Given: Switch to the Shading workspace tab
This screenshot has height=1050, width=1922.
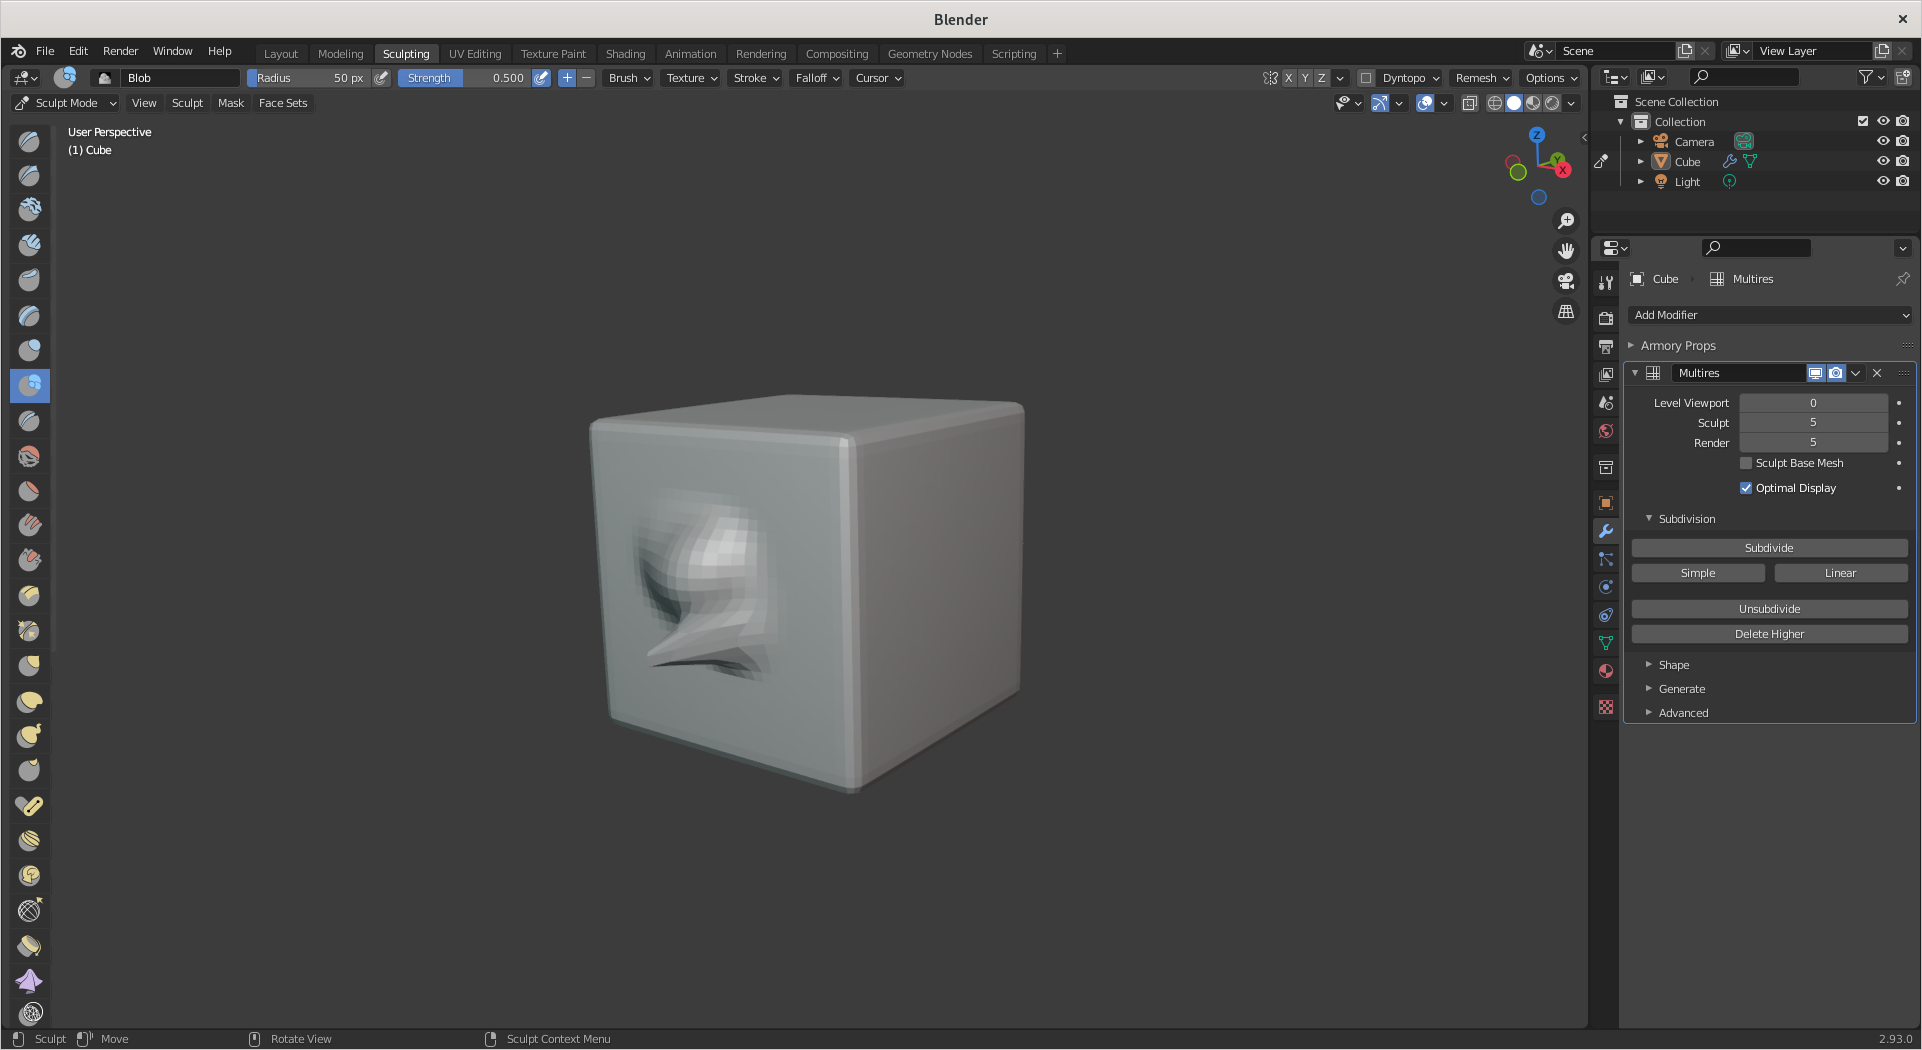Looking at the screenshot, I should (x=626, y=54).
